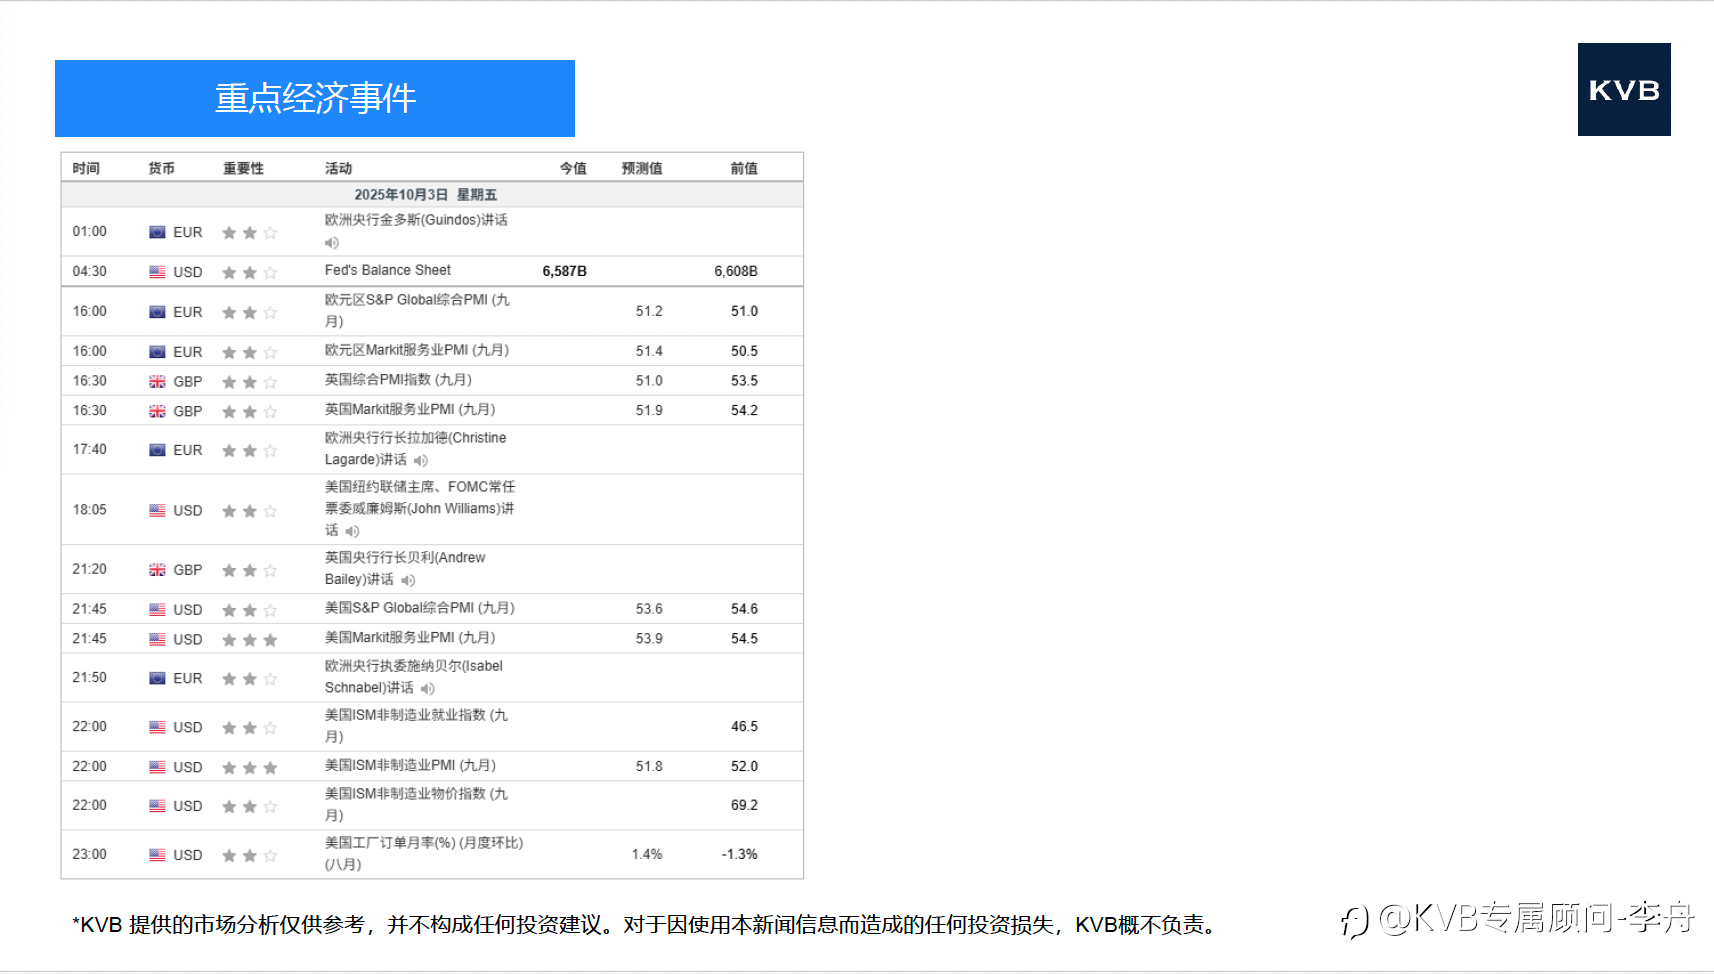
Task: Click the three-star importance rating for 美国Markit服务业PMI
Action: click(x=250, y=640)
